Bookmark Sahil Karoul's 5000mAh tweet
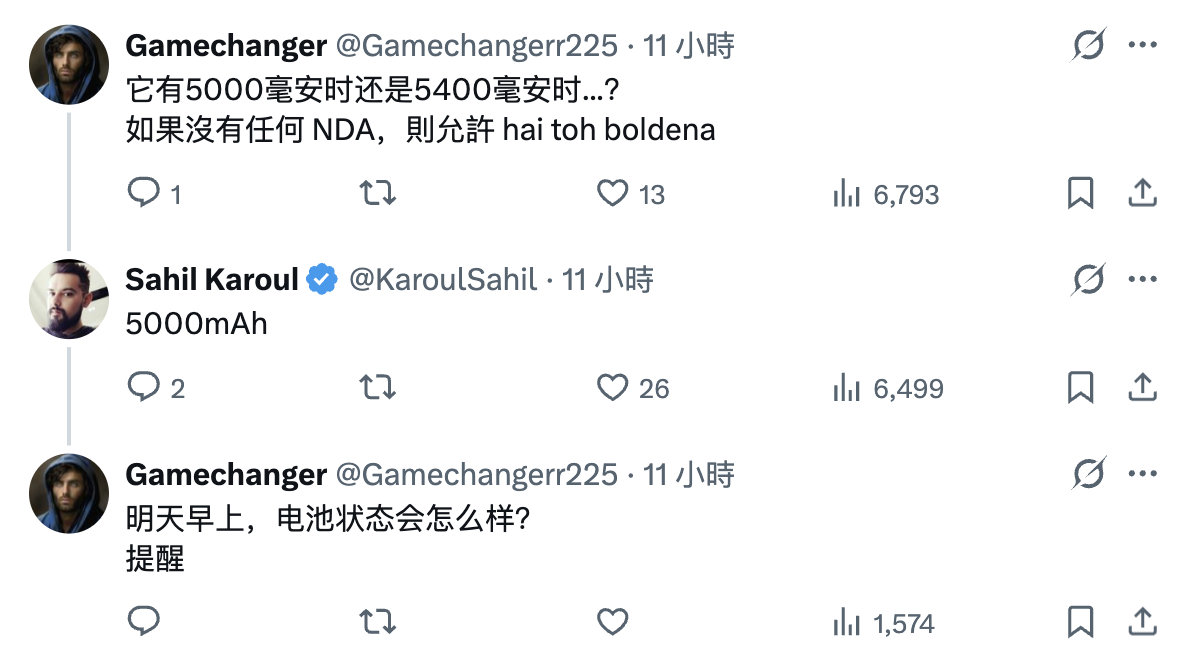 (x=1080, y=387)
